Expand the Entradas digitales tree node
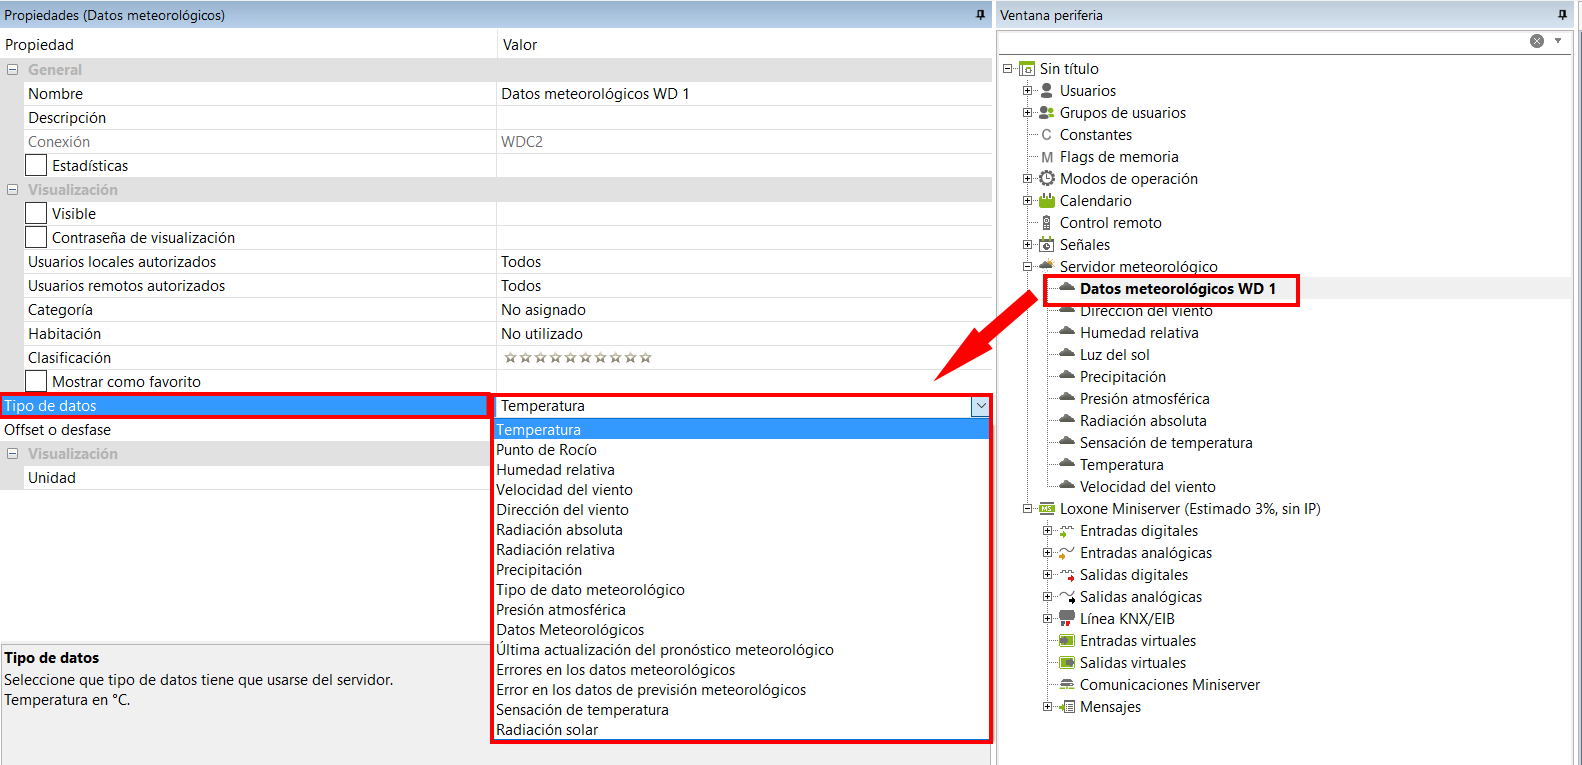Viewport: 1582px width, 765px height. (1047, 531)
